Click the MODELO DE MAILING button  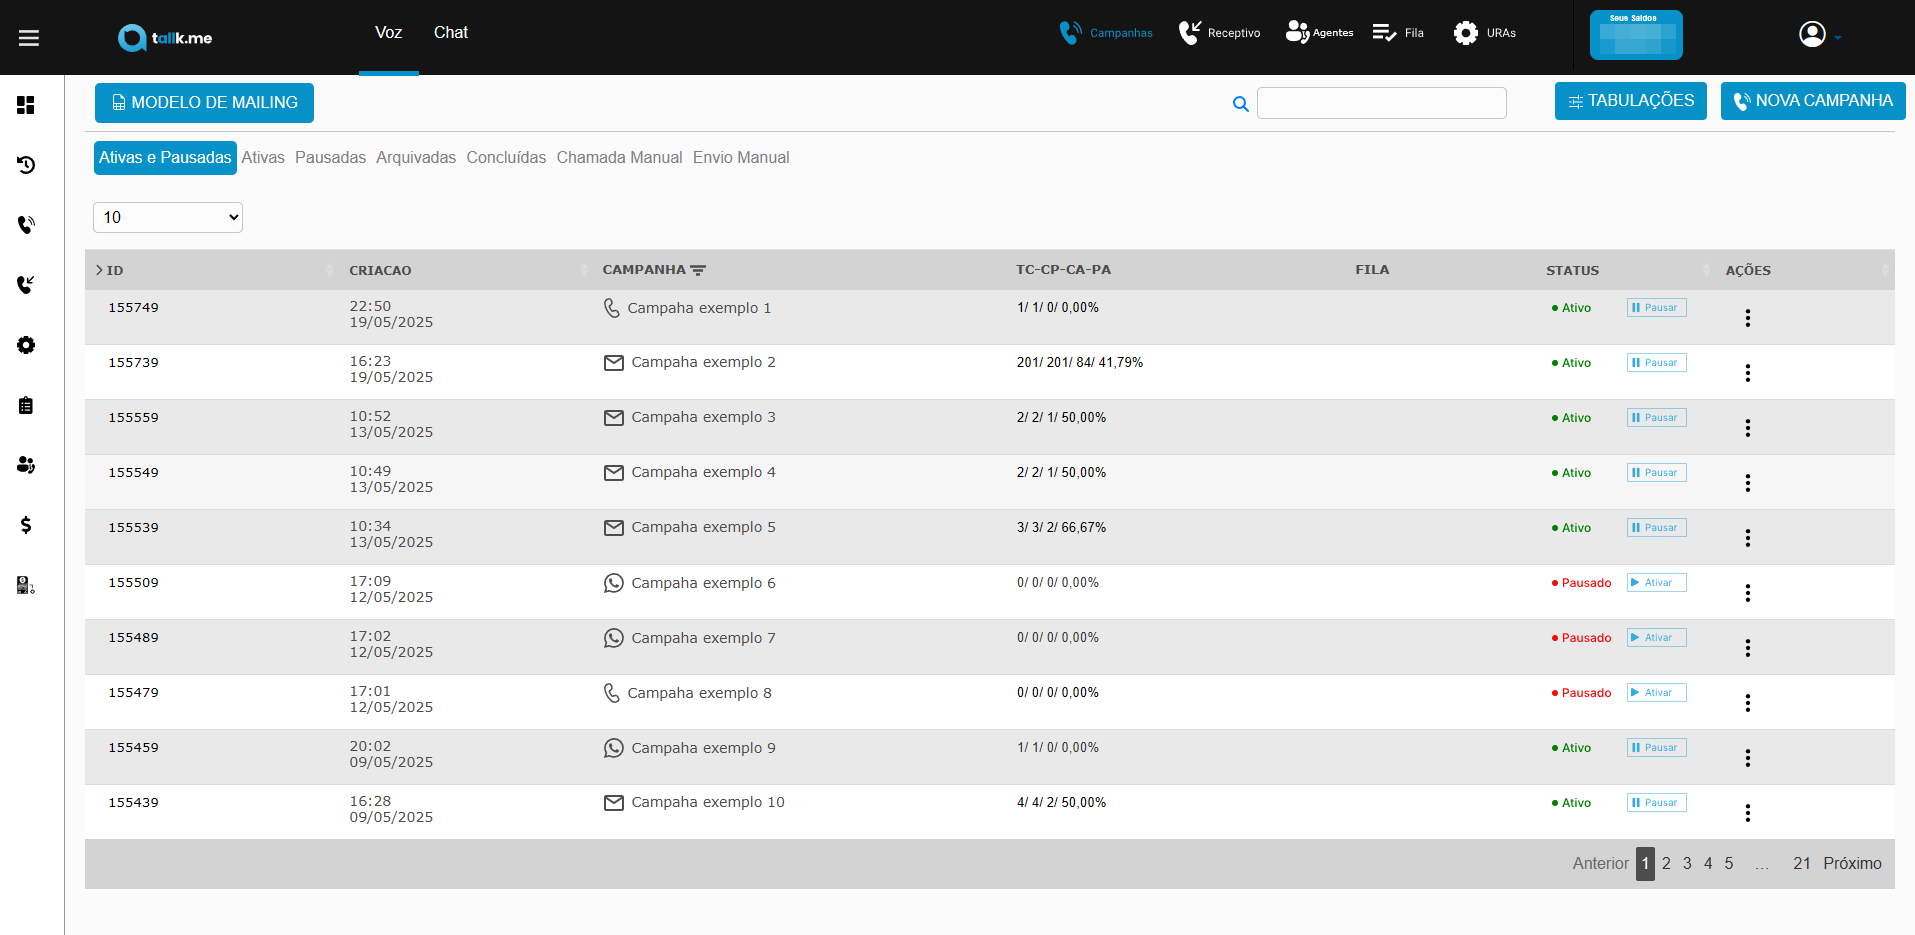tap(204, 103)
